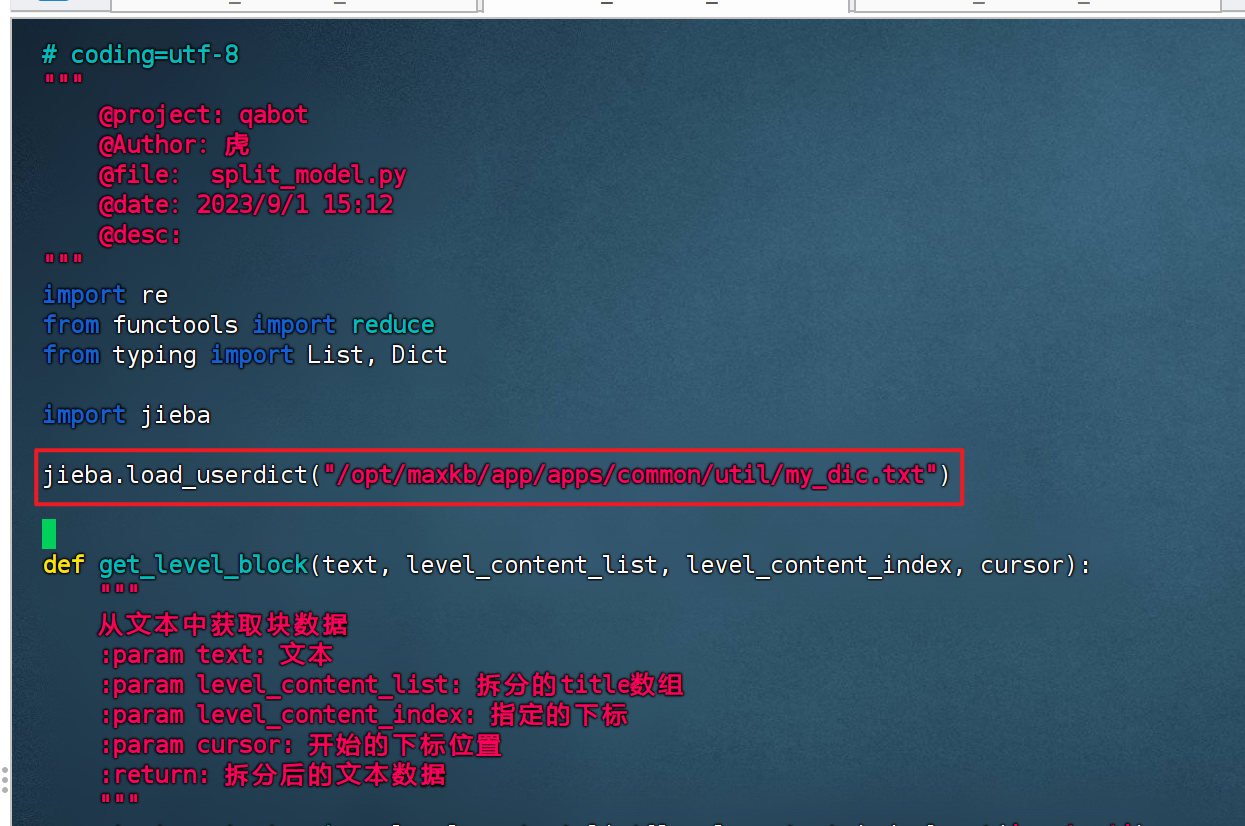
Task: Click the 'import re' statement
Action: (x=106, y=295)
